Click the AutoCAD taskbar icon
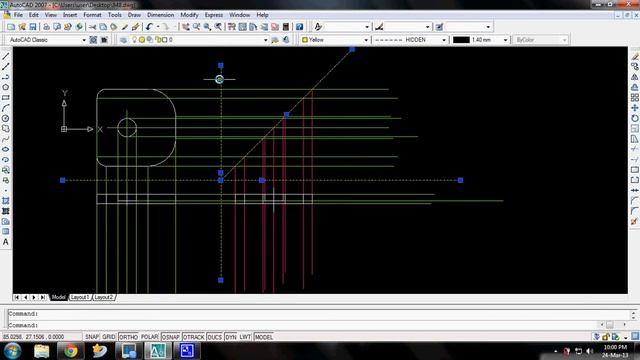Viewport: 640px width, 360px height. pyautogui.click(x=158, y=351)
